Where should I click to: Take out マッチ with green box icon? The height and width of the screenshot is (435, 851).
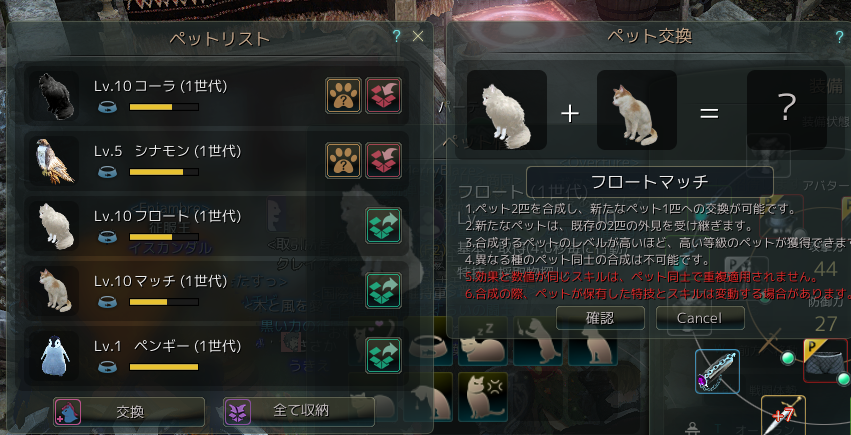click(x=384, y=290)
